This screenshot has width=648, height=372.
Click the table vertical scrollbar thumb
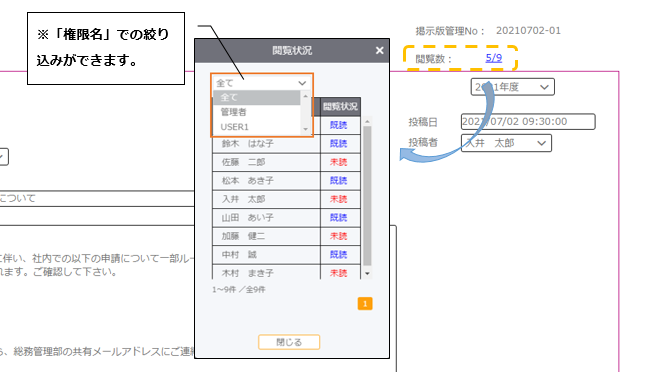[x=367, y=196]
